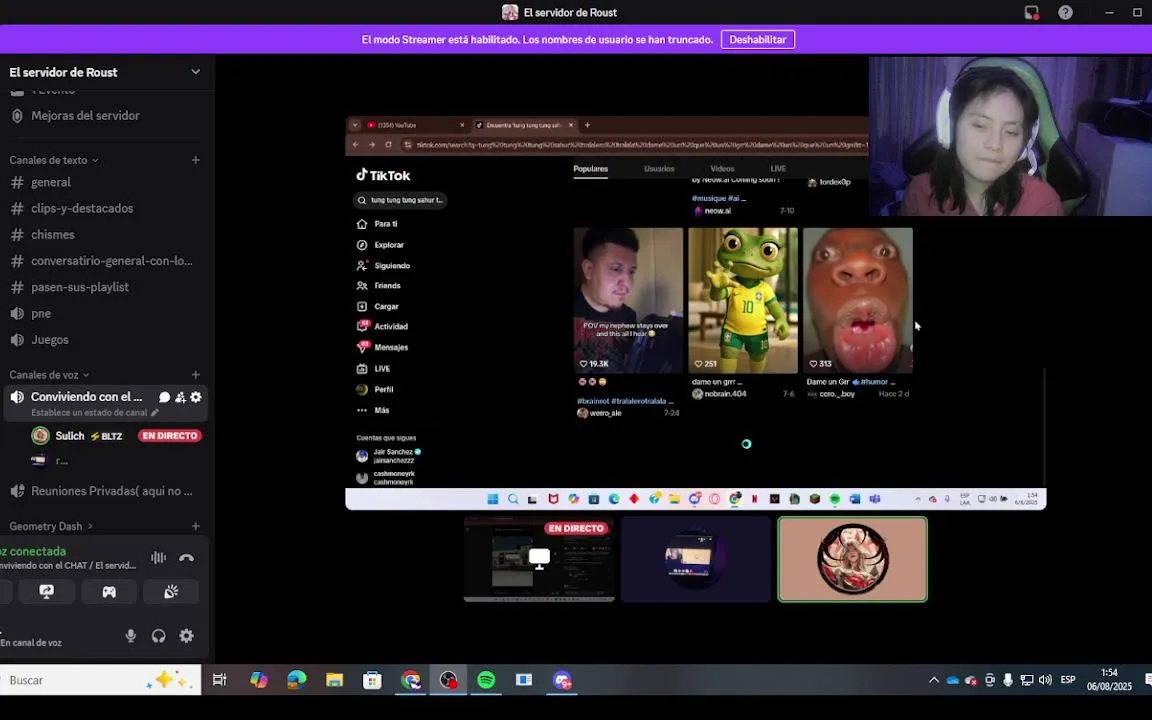Click the EN DIRECTO badge next to Sulich

tap(170, 436)
